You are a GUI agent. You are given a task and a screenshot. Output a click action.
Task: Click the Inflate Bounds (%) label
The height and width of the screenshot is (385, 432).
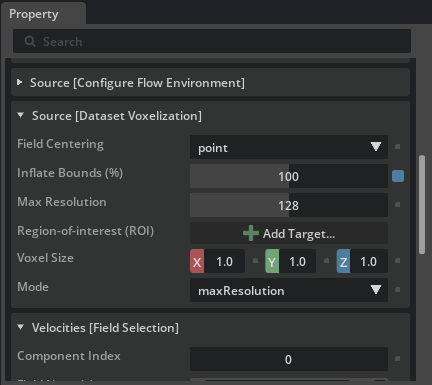click(70, 173)
